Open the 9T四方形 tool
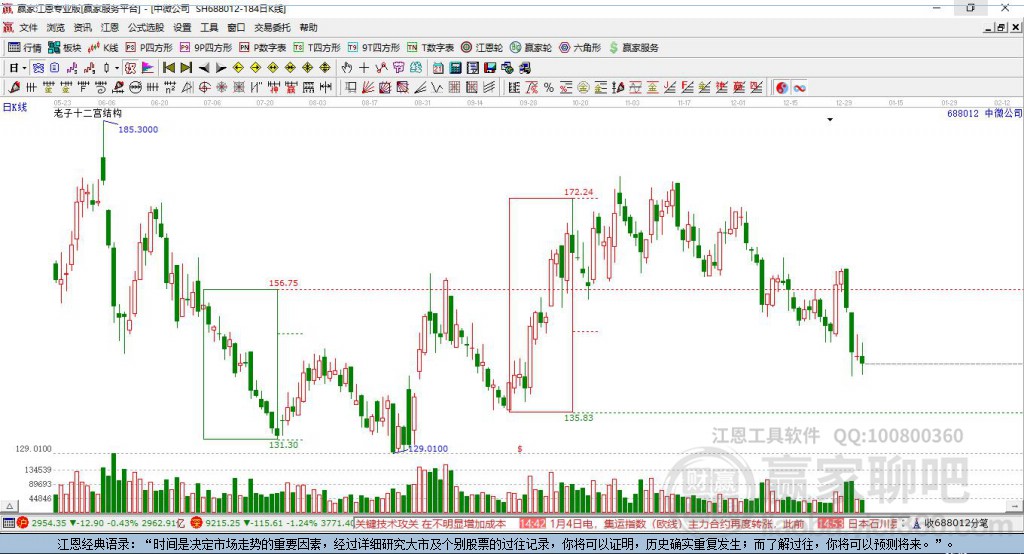Image resolution: width=1024 pixels, height=554 pixels. [x=374, y=48]
